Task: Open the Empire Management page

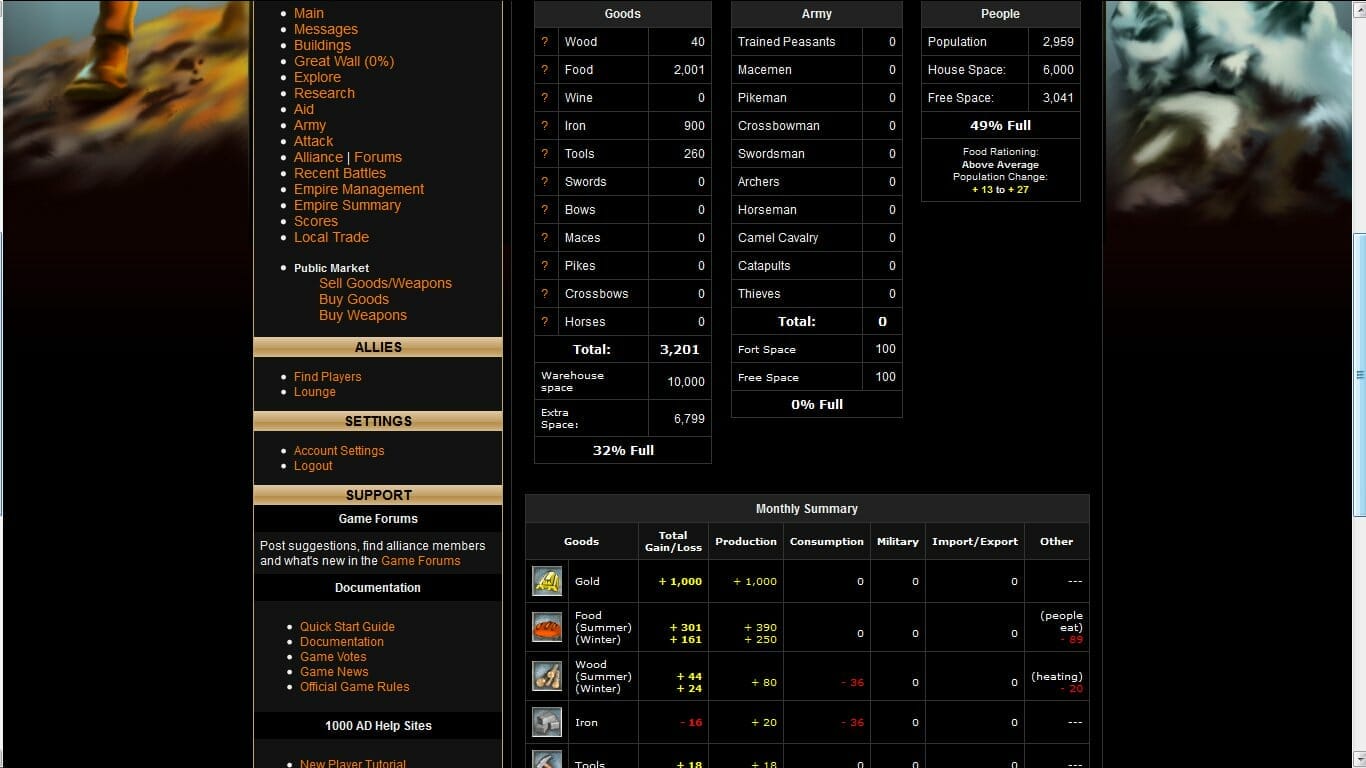Action: 359,189
